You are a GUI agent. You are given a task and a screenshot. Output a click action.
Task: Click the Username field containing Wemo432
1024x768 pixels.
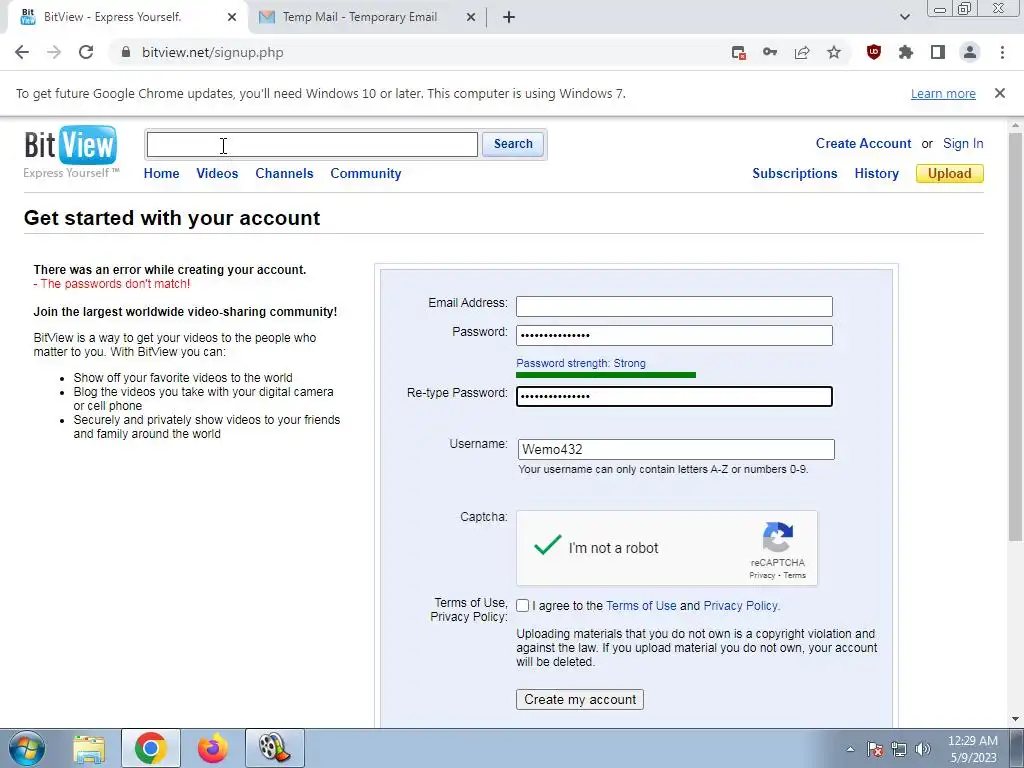click(676, 449)
